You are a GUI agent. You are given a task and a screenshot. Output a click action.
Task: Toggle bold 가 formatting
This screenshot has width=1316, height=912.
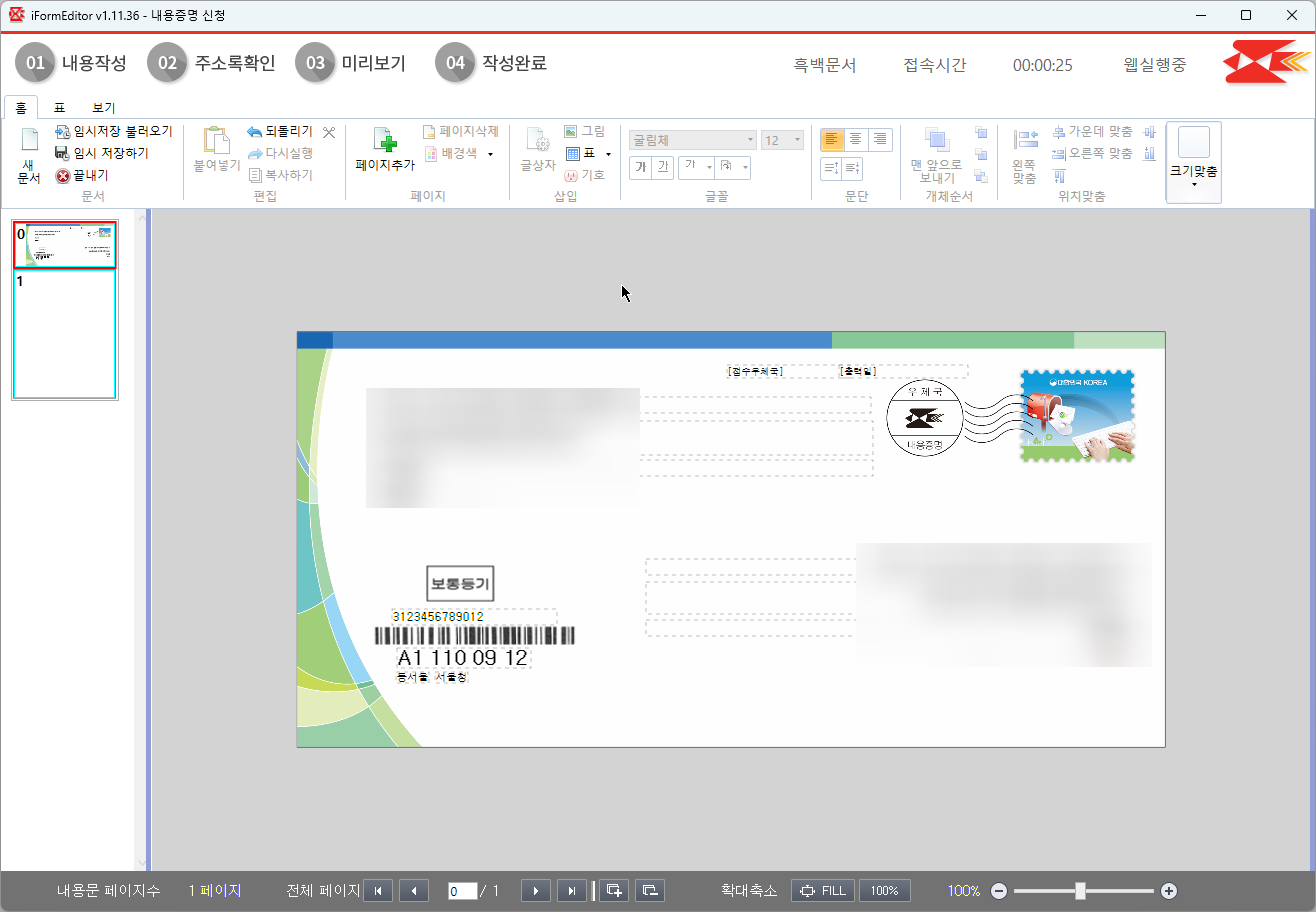(x=640, y=168)
